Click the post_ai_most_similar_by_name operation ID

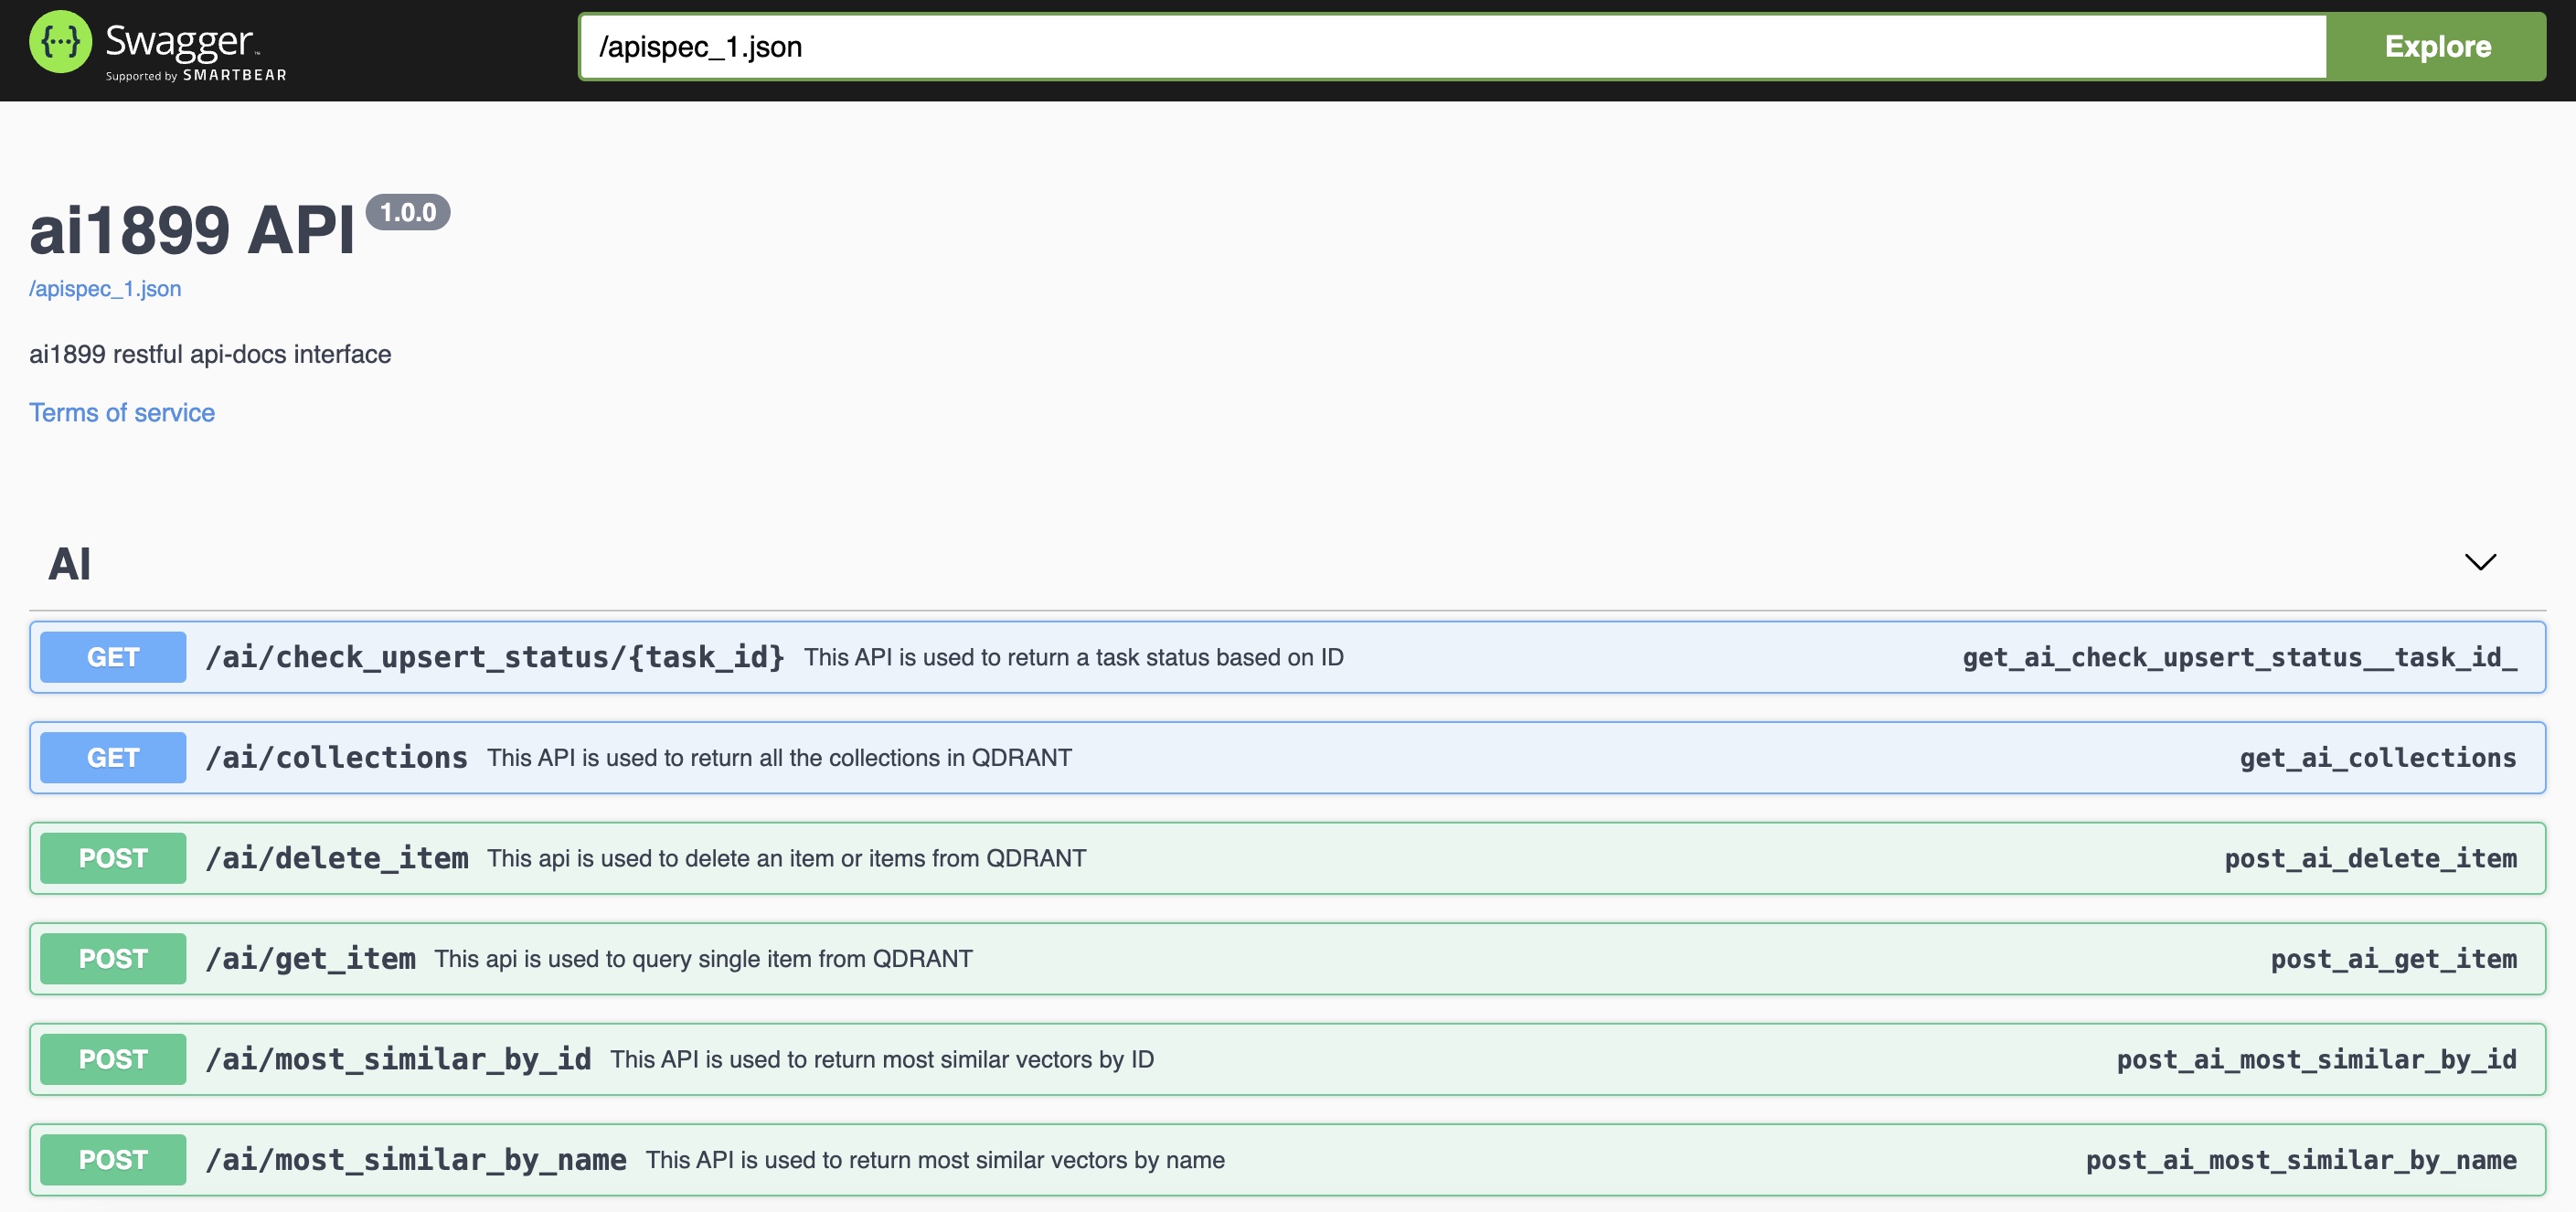coord(2300,1160)
